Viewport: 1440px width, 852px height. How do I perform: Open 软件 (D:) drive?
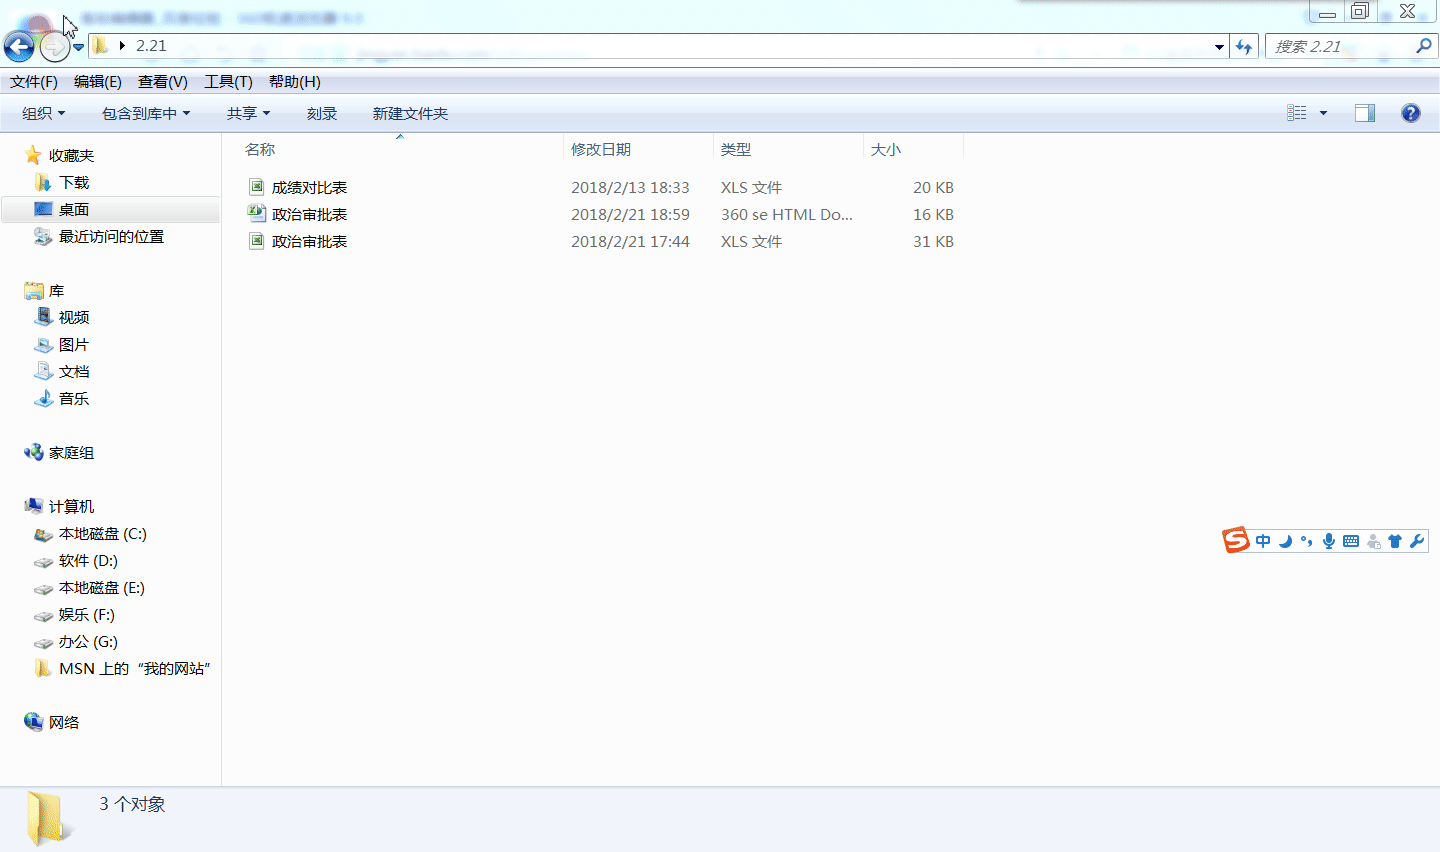88,561
